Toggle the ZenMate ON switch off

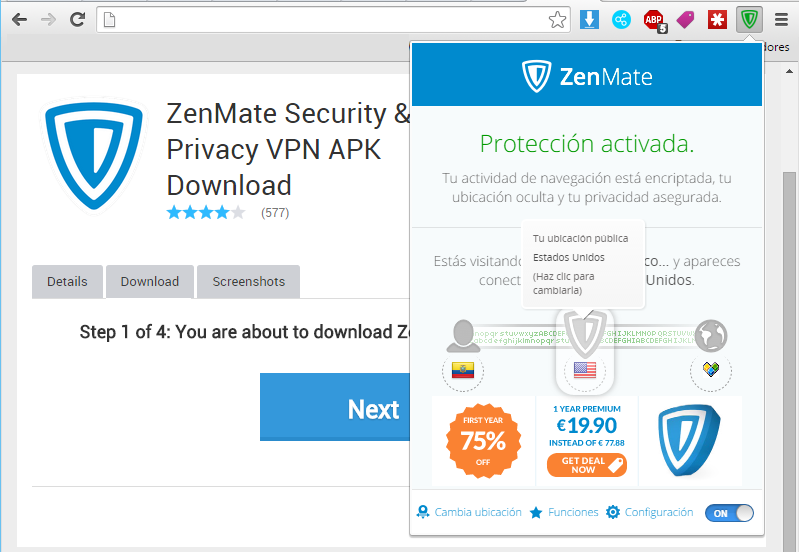tap(729, 513)
